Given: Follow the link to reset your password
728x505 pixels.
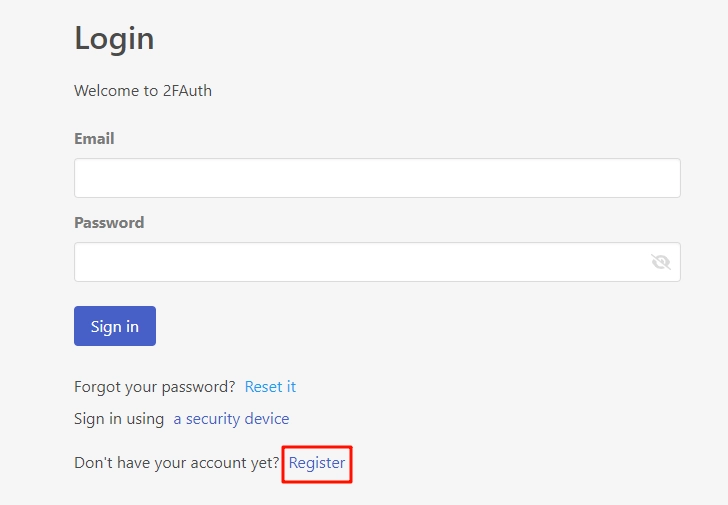Looking at the screenshot, I should coord(270,387).
